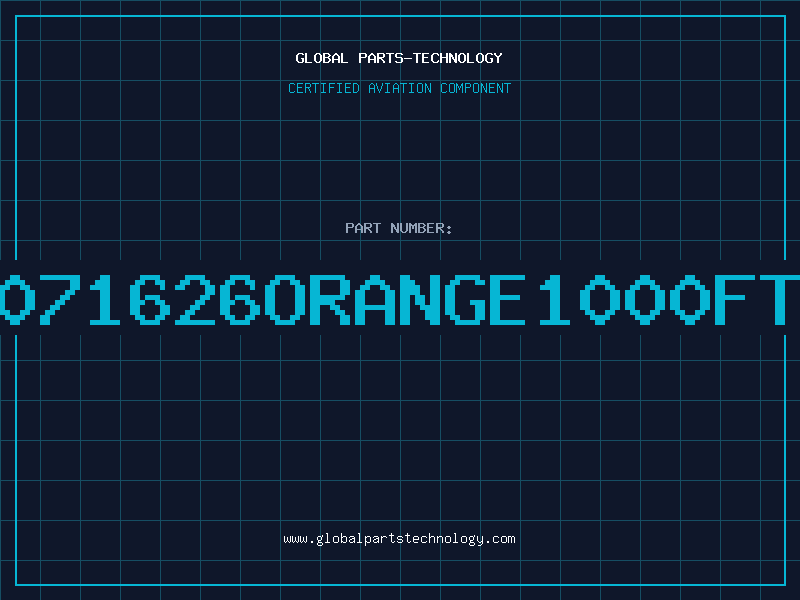Viewport: 800px width, 600px height.
Task: Select the CERTIFIED AVIATION COMPONENT subtitle
Action: [399, 88]
